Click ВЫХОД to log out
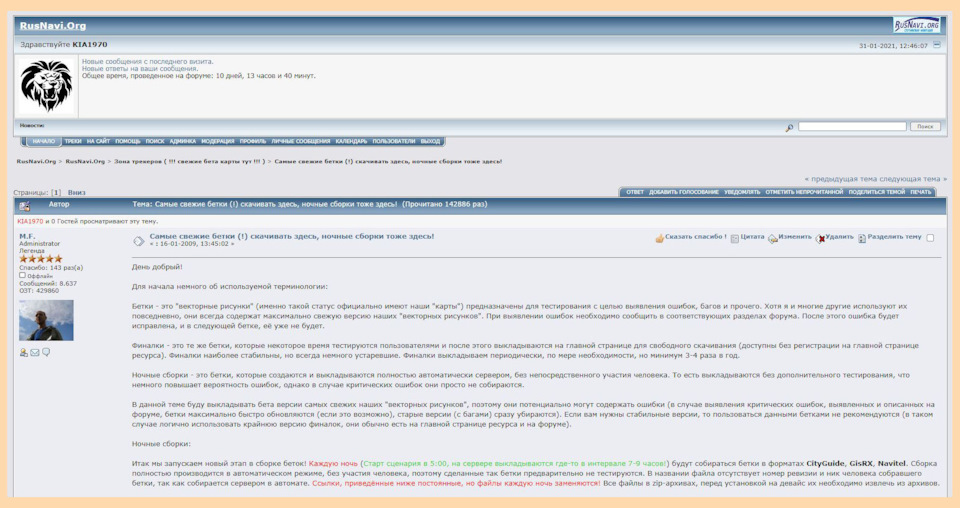Screen dimensions: 960x508 click(430, 141)
